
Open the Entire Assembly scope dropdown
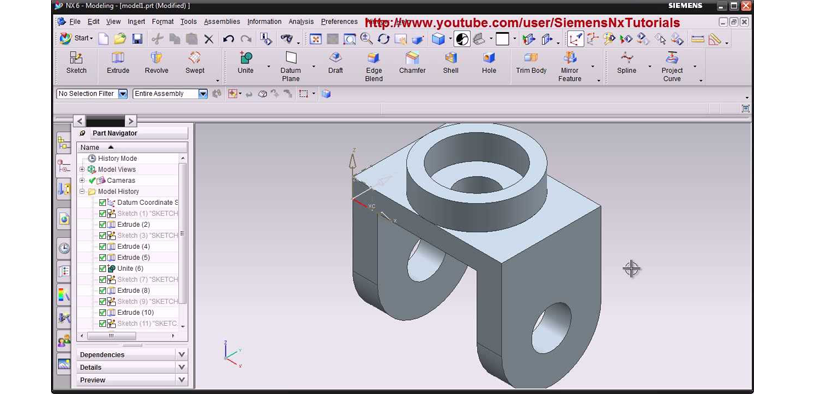pos(203,94)
